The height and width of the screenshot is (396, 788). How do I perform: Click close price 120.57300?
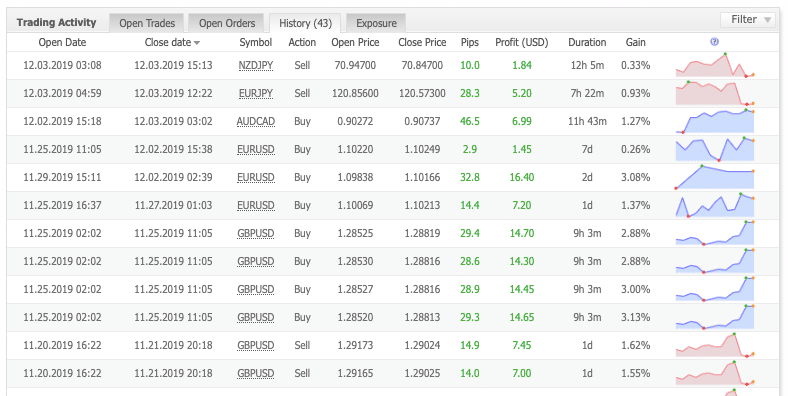[422, 93]
